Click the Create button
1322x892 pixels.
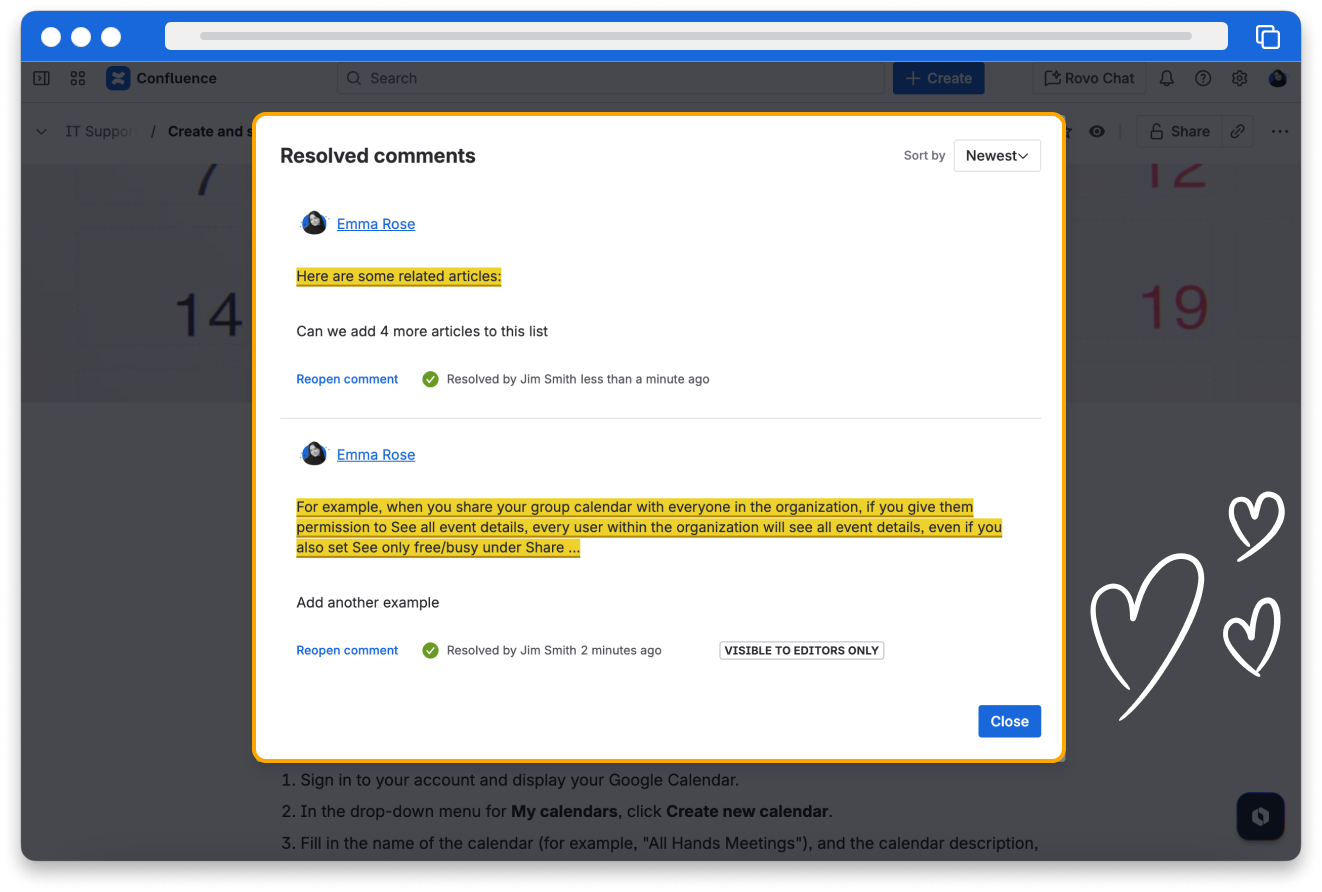click(938, 78)
